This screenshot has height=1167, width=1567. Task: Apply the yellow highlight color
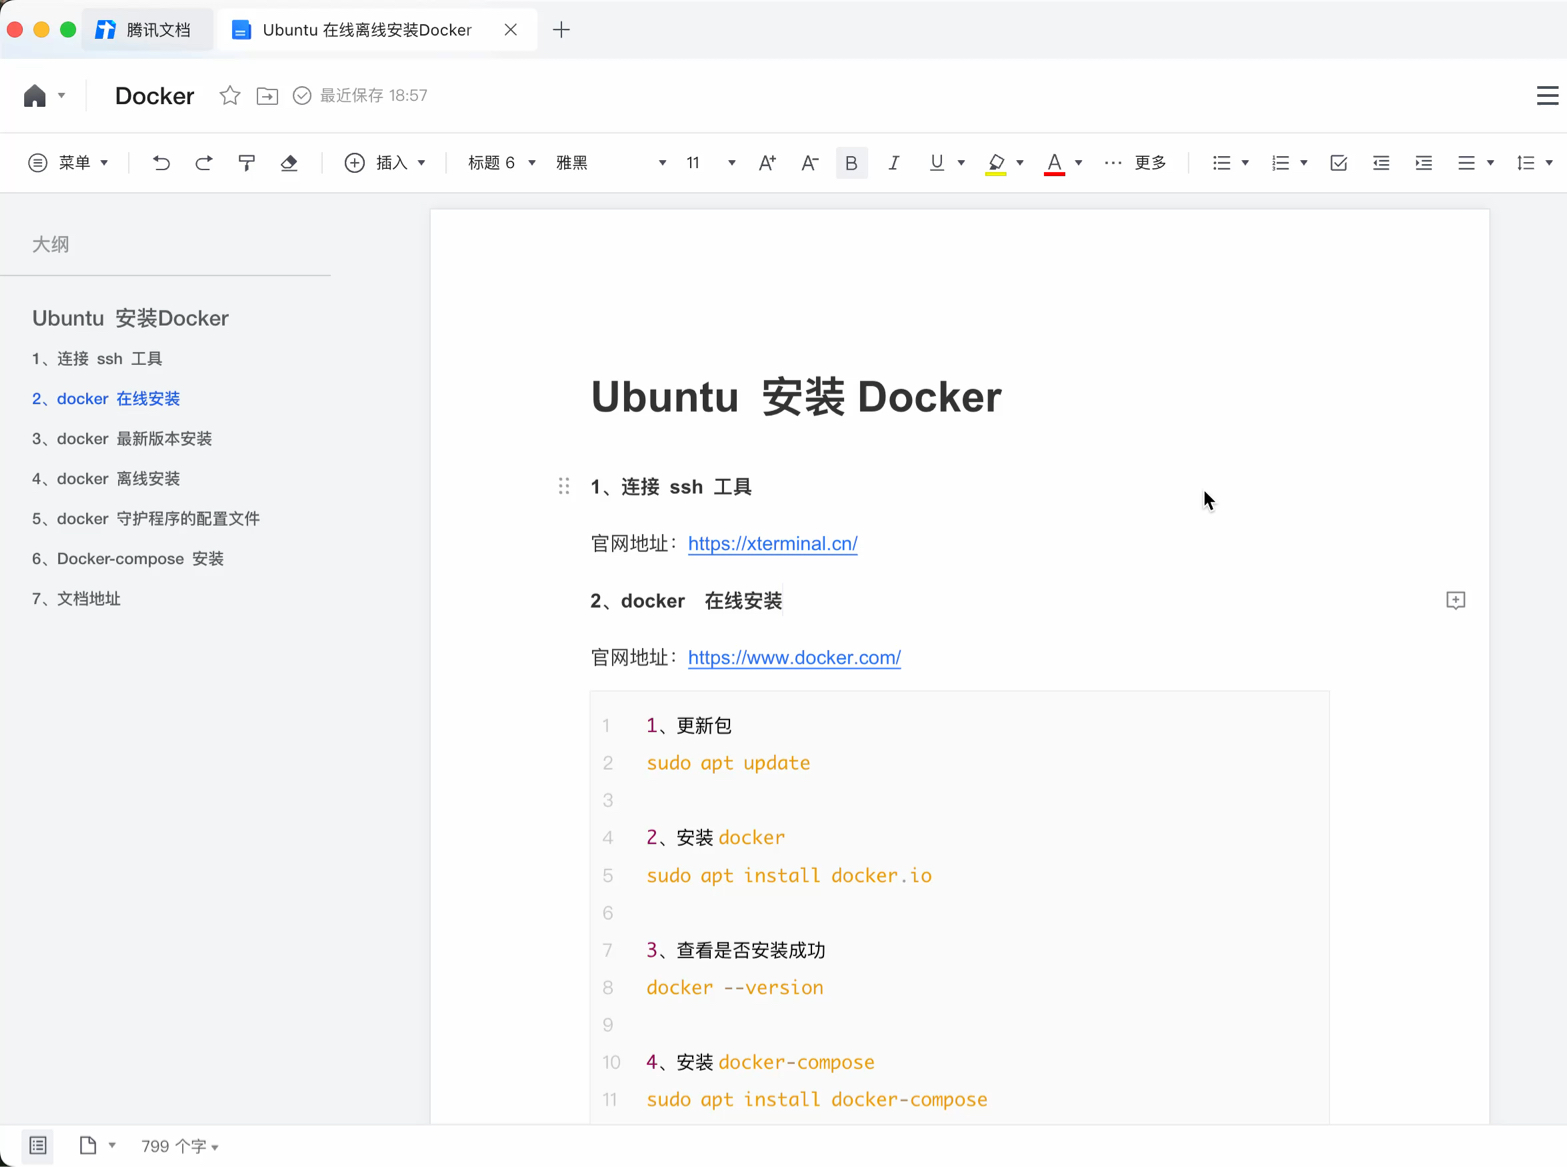996,163
